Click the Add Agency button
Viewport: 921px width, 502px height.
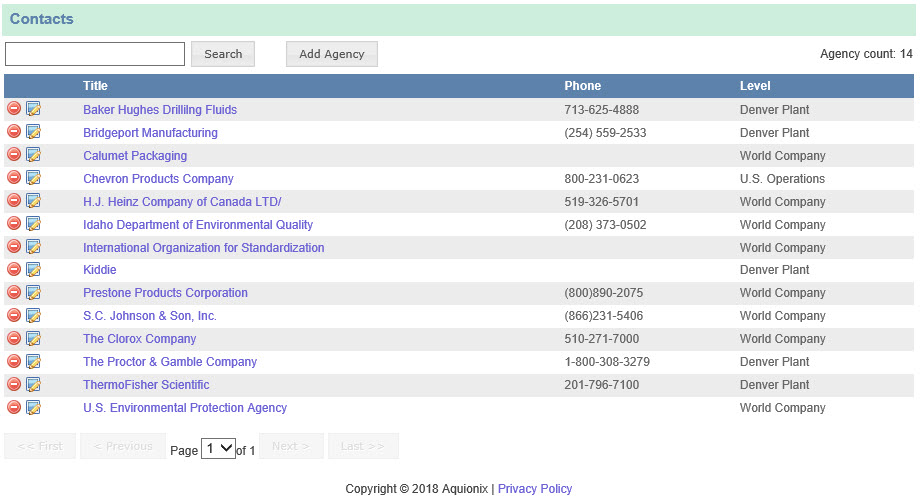point(332,54)
